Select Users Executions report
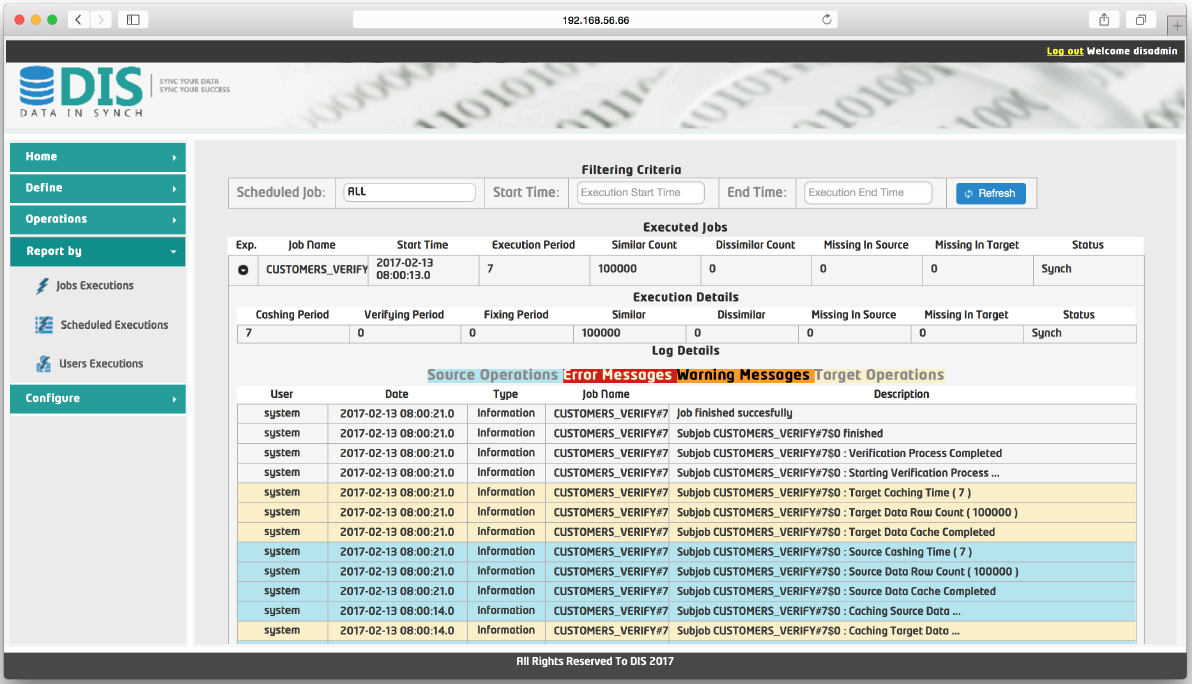This screenshot has height=684, width=1192. click(x=101, y=364)
